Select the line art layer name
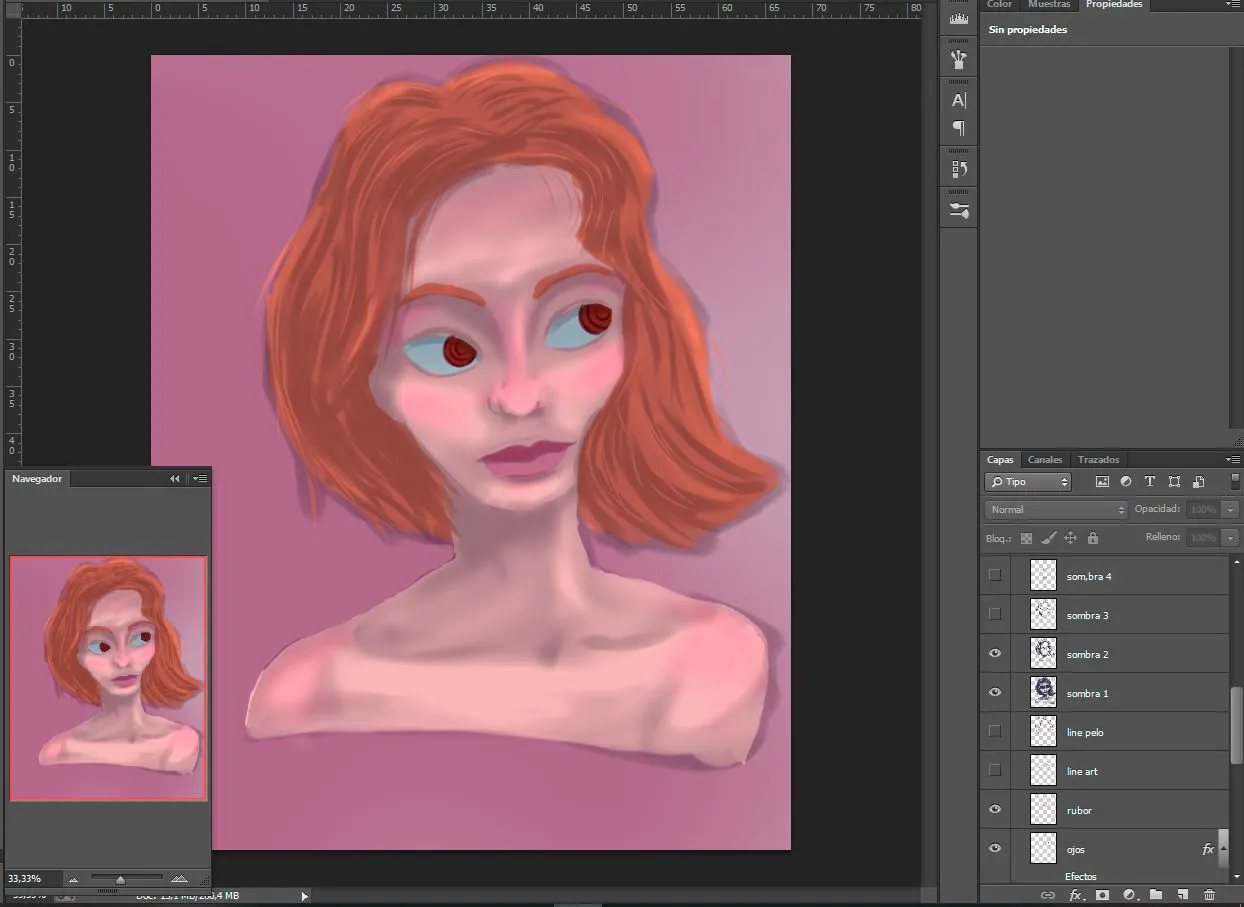The image size is (1244, 907). pyautogui.click(x=1082, y=771)
